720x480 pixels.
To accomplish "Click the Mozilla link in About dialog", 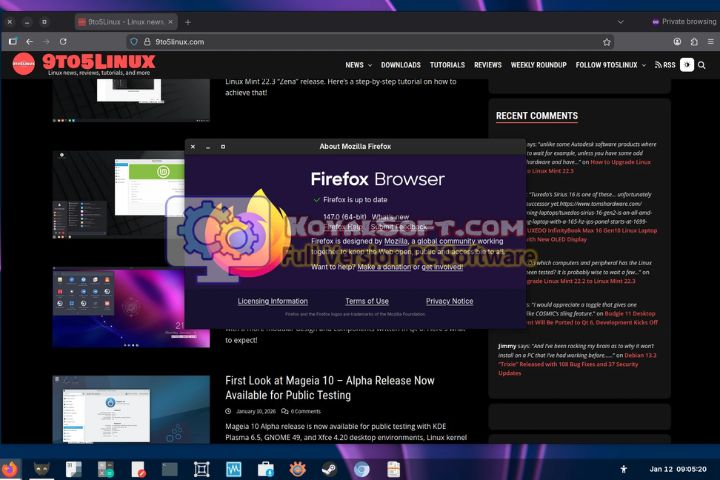I will (396, 241).
